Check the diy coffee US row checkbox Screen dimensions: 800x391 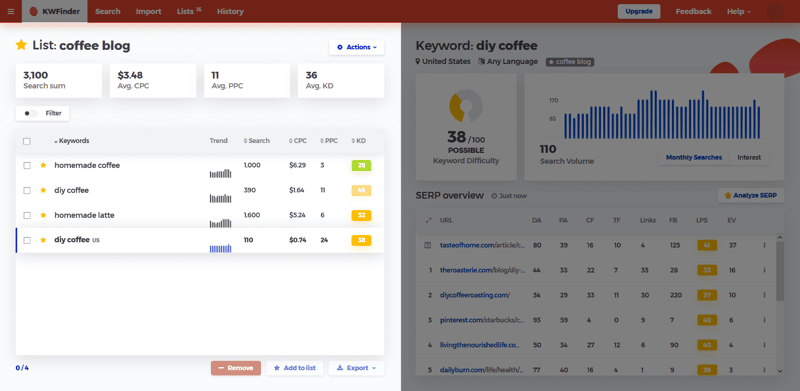[27, 240]
